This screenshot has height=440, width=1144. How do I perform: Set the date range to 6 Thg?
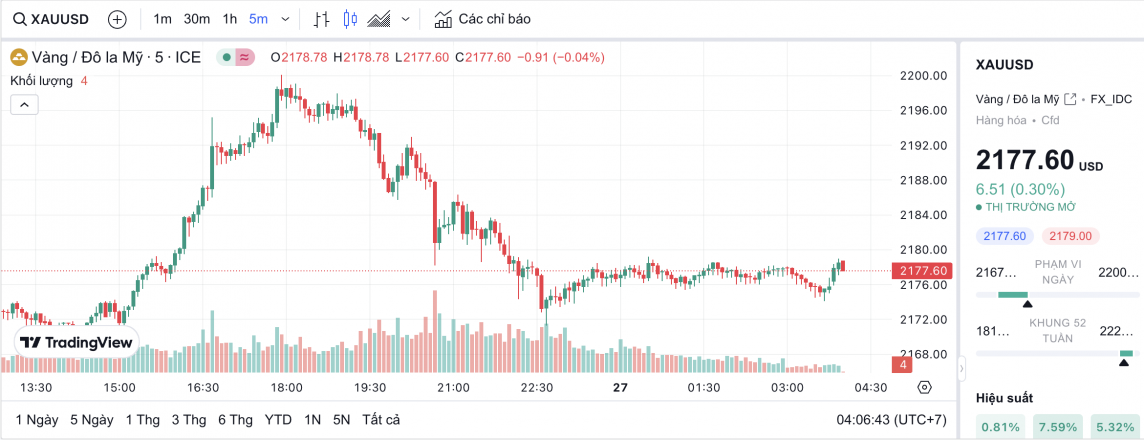(235, 420)
